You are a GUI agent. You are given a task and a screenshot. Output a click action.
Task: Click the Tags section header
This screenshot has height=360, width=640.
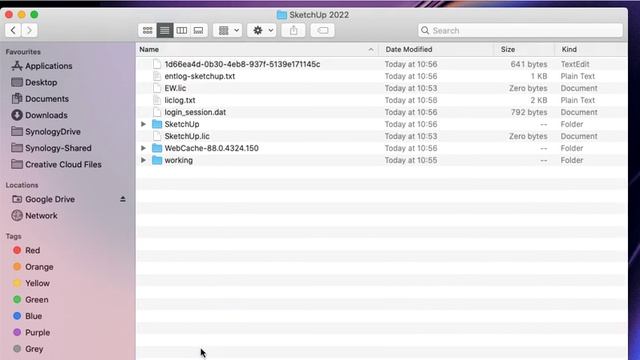[13, 236]
